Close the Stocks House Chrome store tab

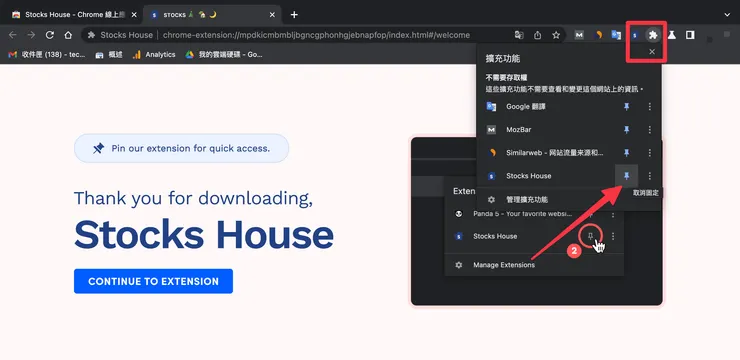[x=134, y=15]
